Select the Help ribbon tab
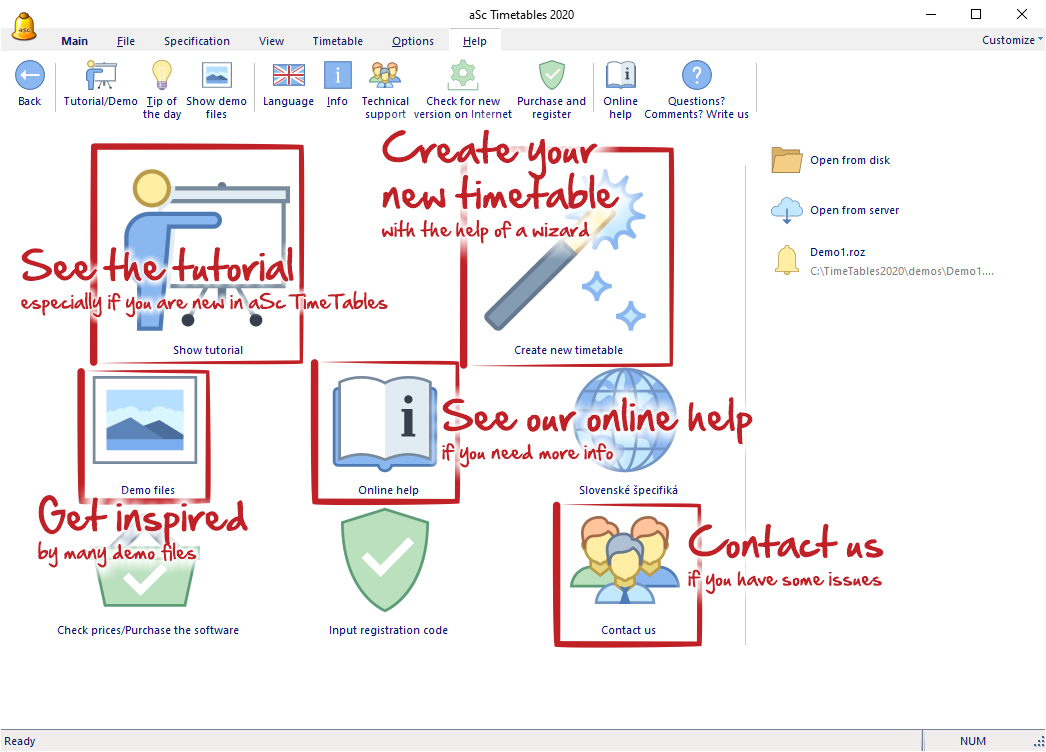The image size is (1046, 752). (x=475, y=41)
